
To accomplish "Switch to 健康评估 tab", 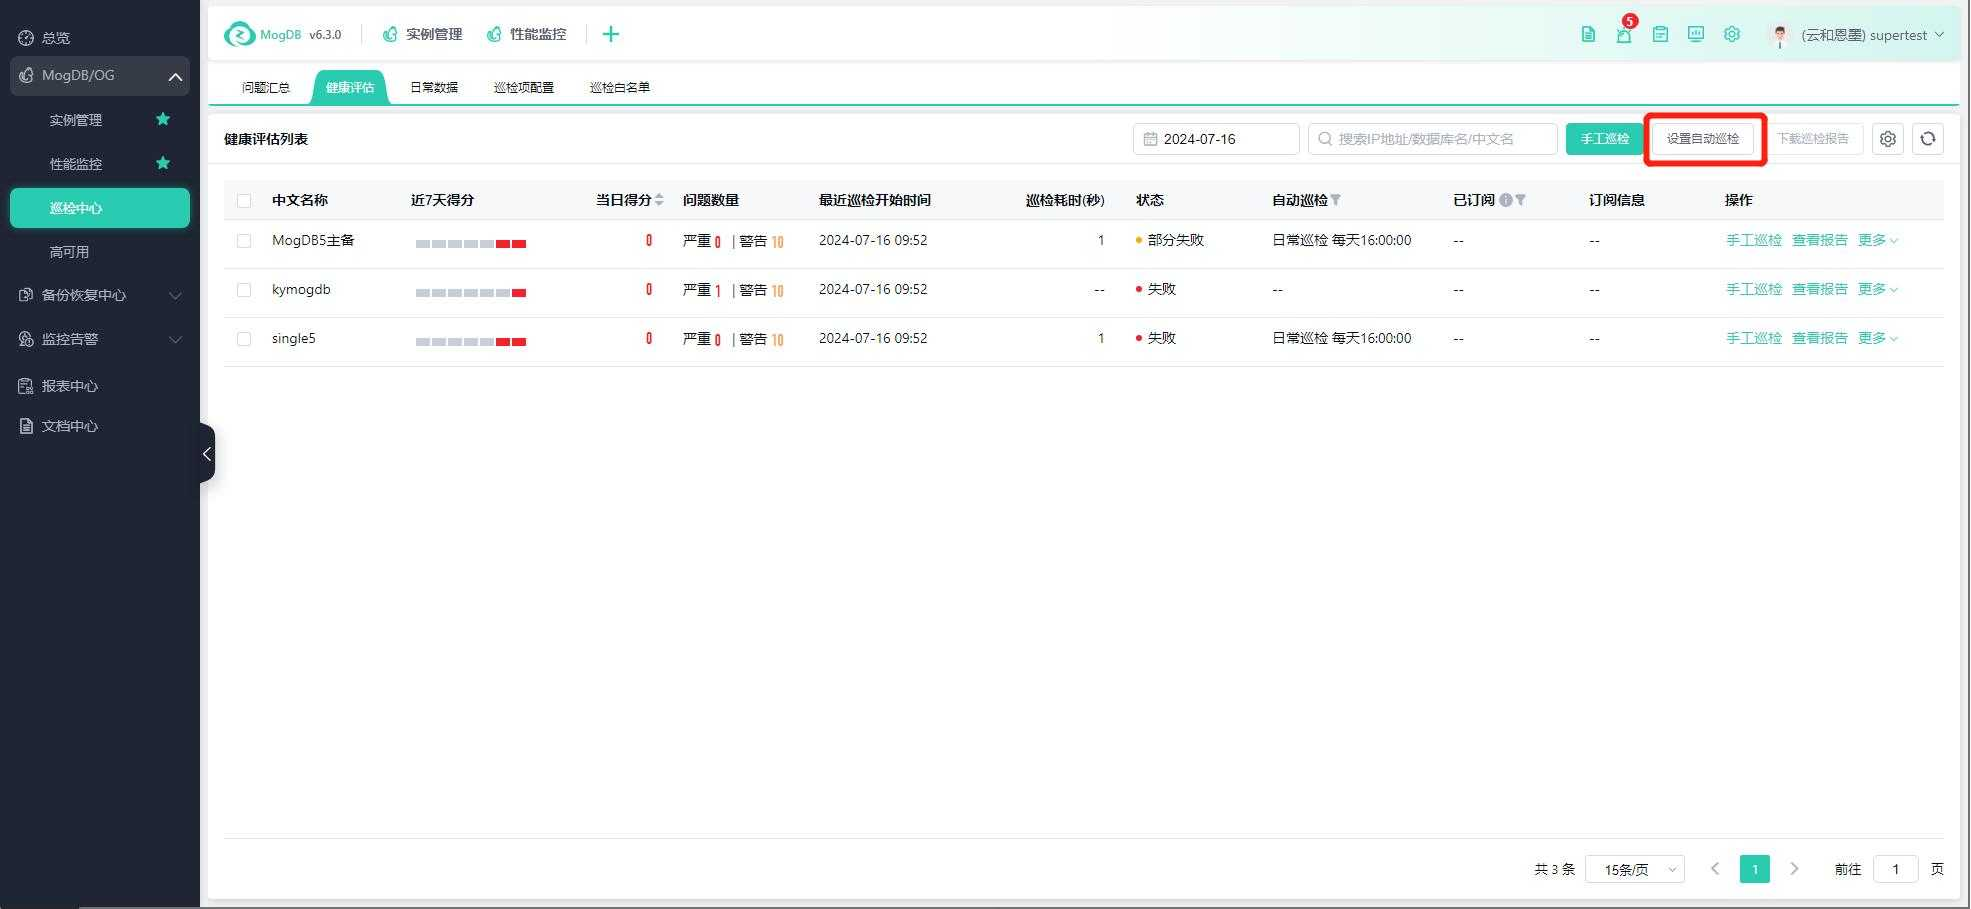I will pyautogui.click(x=350, y=87).
